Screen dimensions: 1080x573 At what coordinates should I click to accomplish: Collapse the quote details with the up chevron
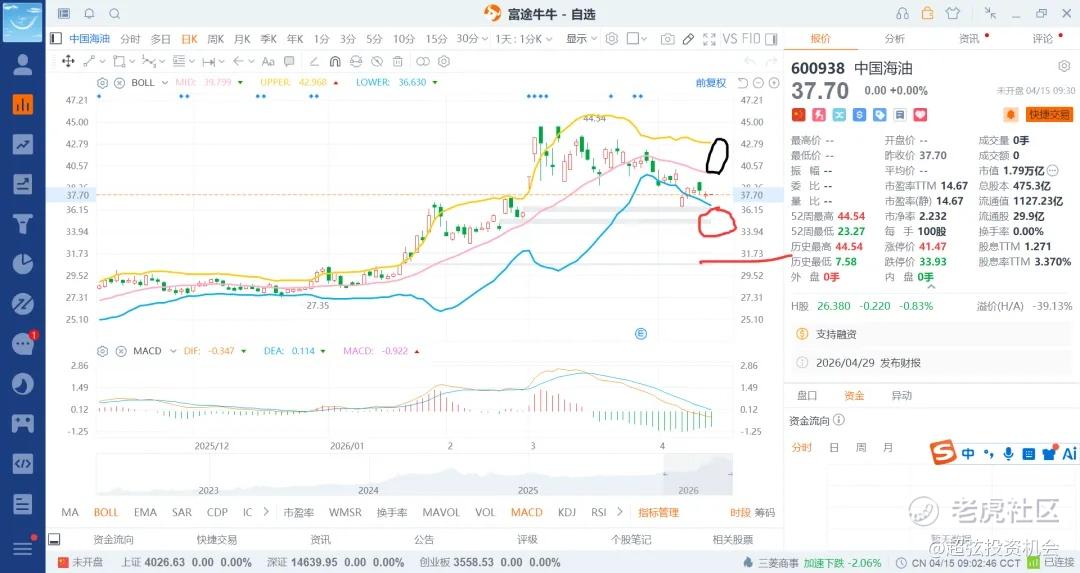click(x=931, y=286)
